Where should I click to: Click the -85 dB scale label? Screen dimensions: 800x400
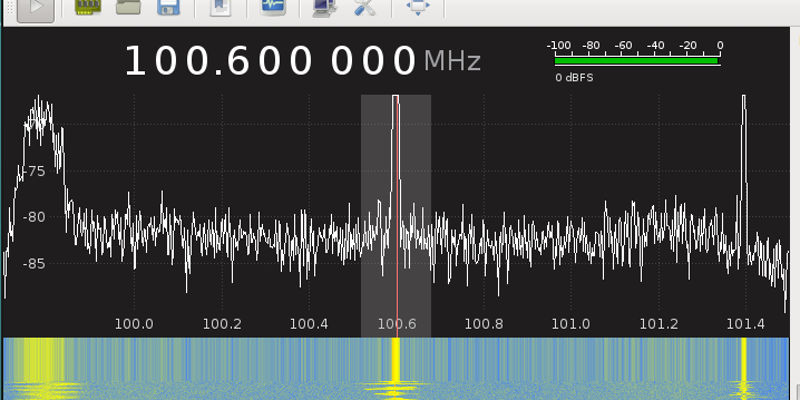(x=34, y=264)
